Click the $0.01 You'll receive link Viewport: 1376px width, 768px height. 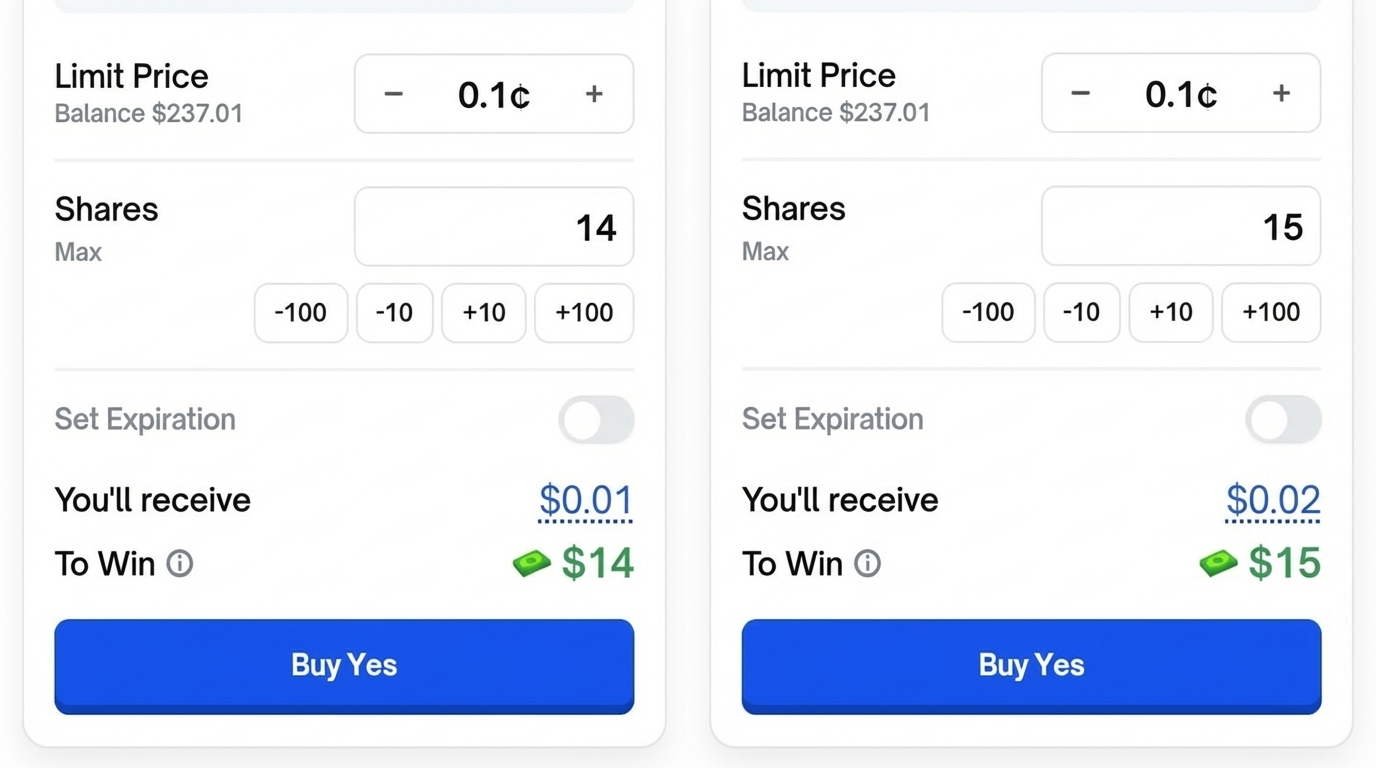tap(585, 500)
